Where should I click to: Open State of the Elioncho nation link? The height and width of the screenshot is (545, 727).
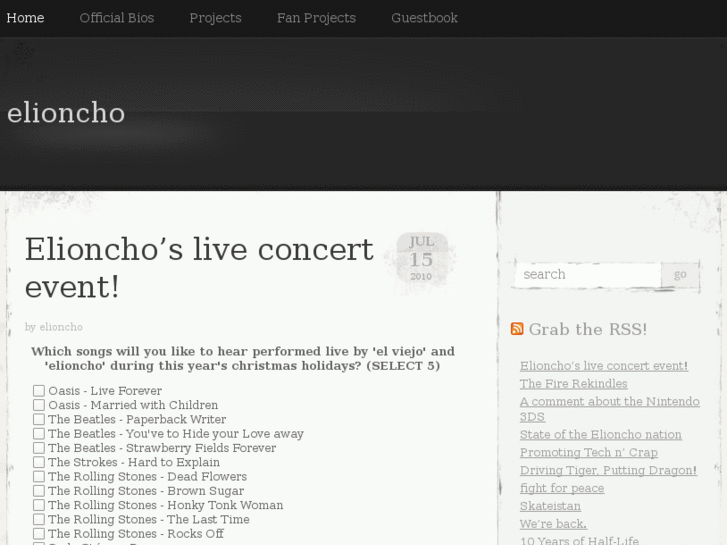point(600,435)
